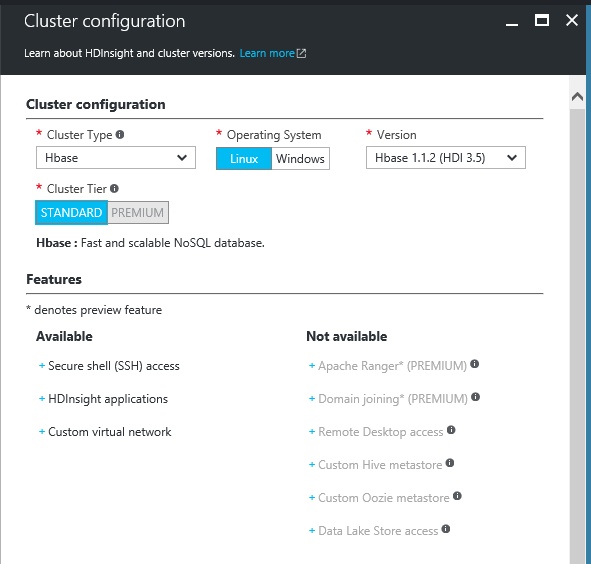Viewport: 591px width, 564px height.
Task: Click the scrollbar up arrow
Action: point(577,97)
